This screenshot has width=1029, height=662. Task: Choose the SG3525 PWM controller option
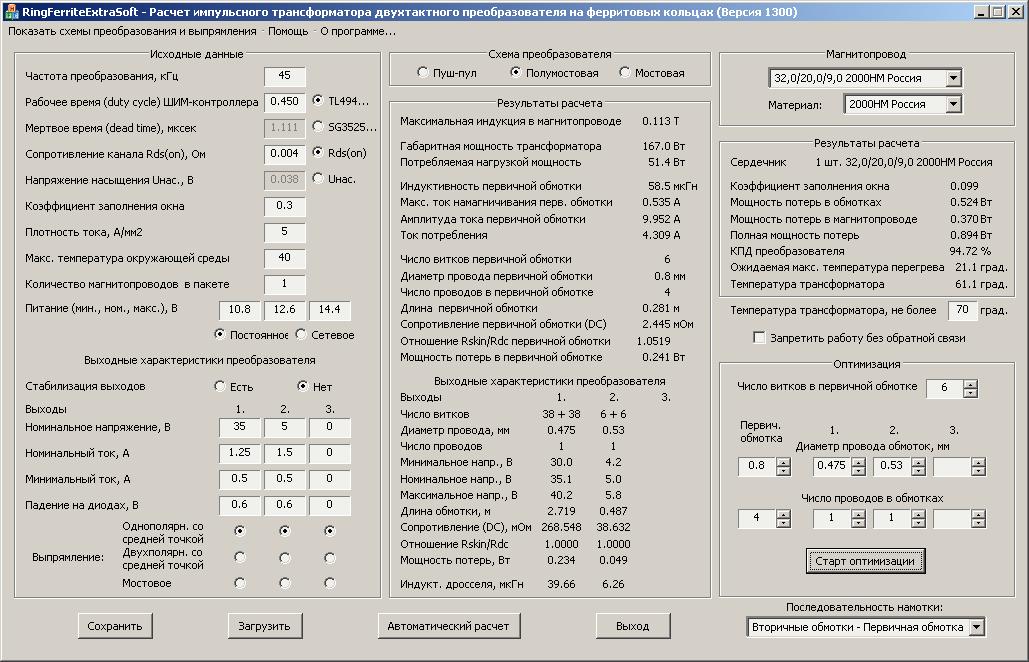coord(344,127)
